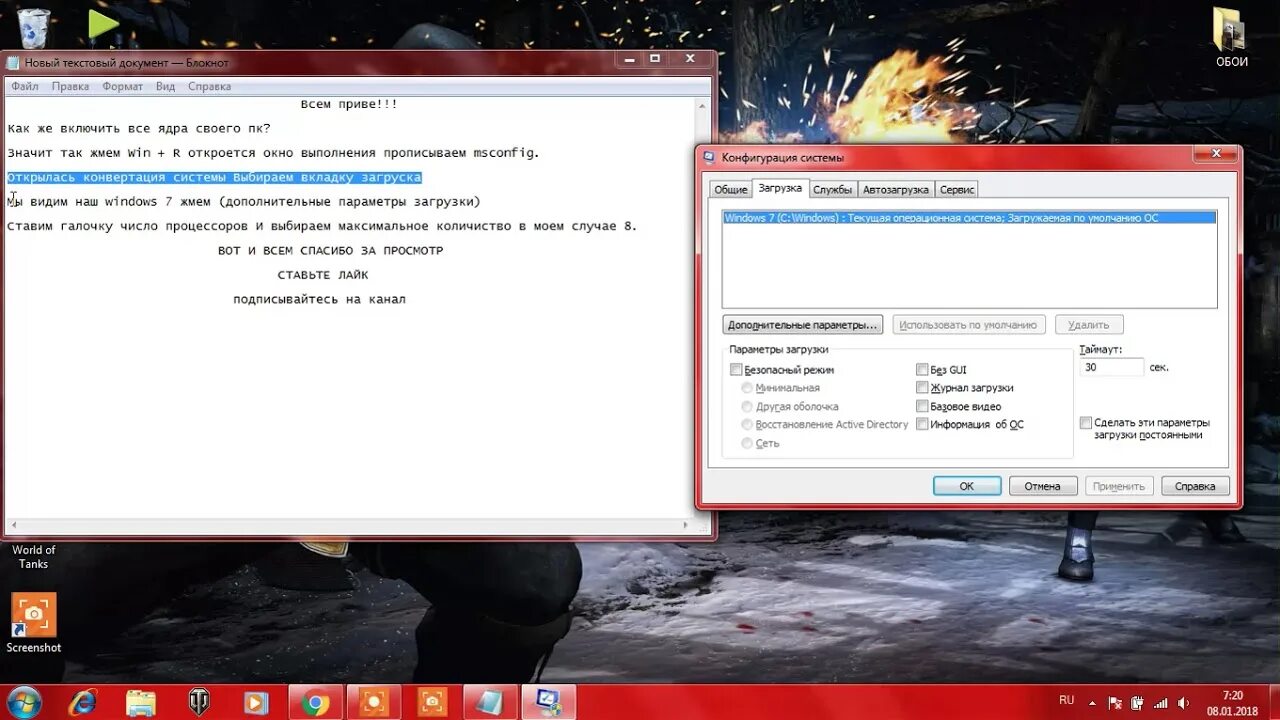Click OK in System Configuration
1280x720 pixels.
click(x=967, y=486)
